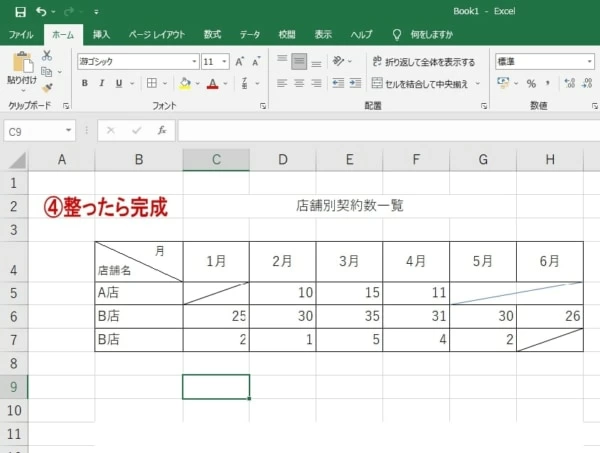Open alignment (配置) group dialog launcher
This screenshot has width=600, height=453.
(484, 106)
